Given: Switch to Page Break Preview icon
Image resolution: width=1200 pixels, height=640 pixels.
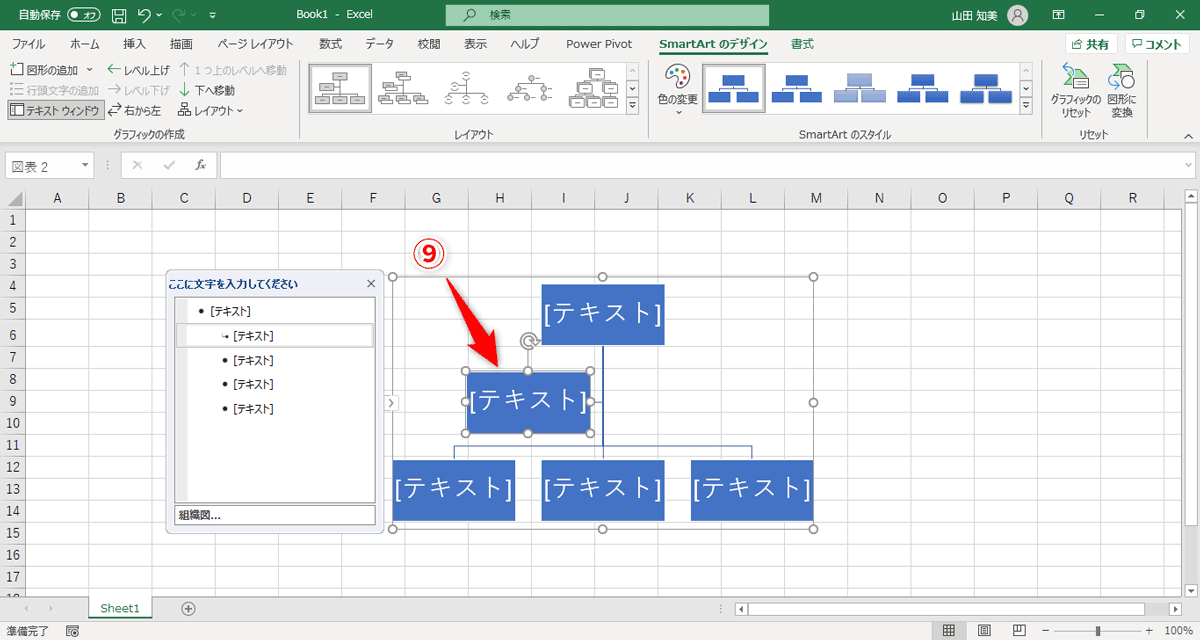Looking at the screenshot, I should point(1018,631).
